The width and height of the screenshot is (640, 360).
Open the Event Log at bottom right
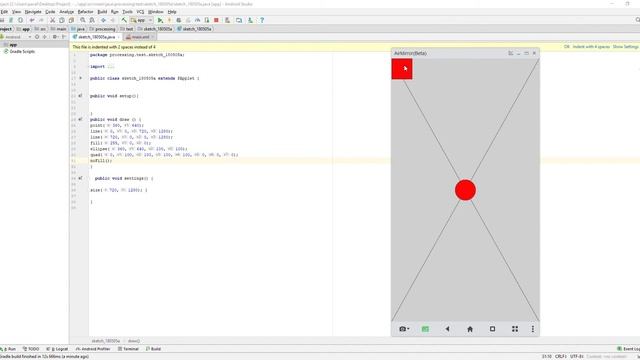(x=629, y=349)
